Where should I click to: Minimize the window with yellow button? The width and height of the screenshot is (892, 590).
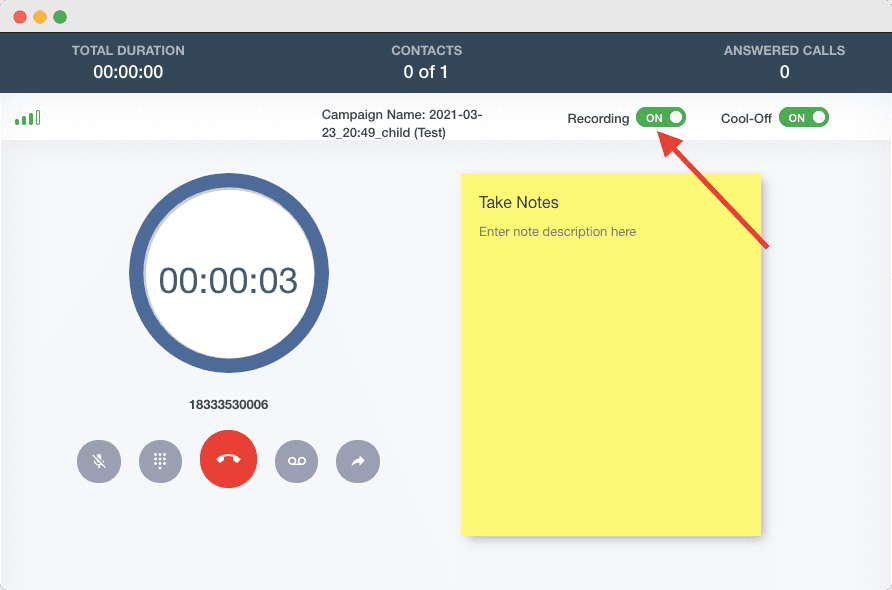40,17
